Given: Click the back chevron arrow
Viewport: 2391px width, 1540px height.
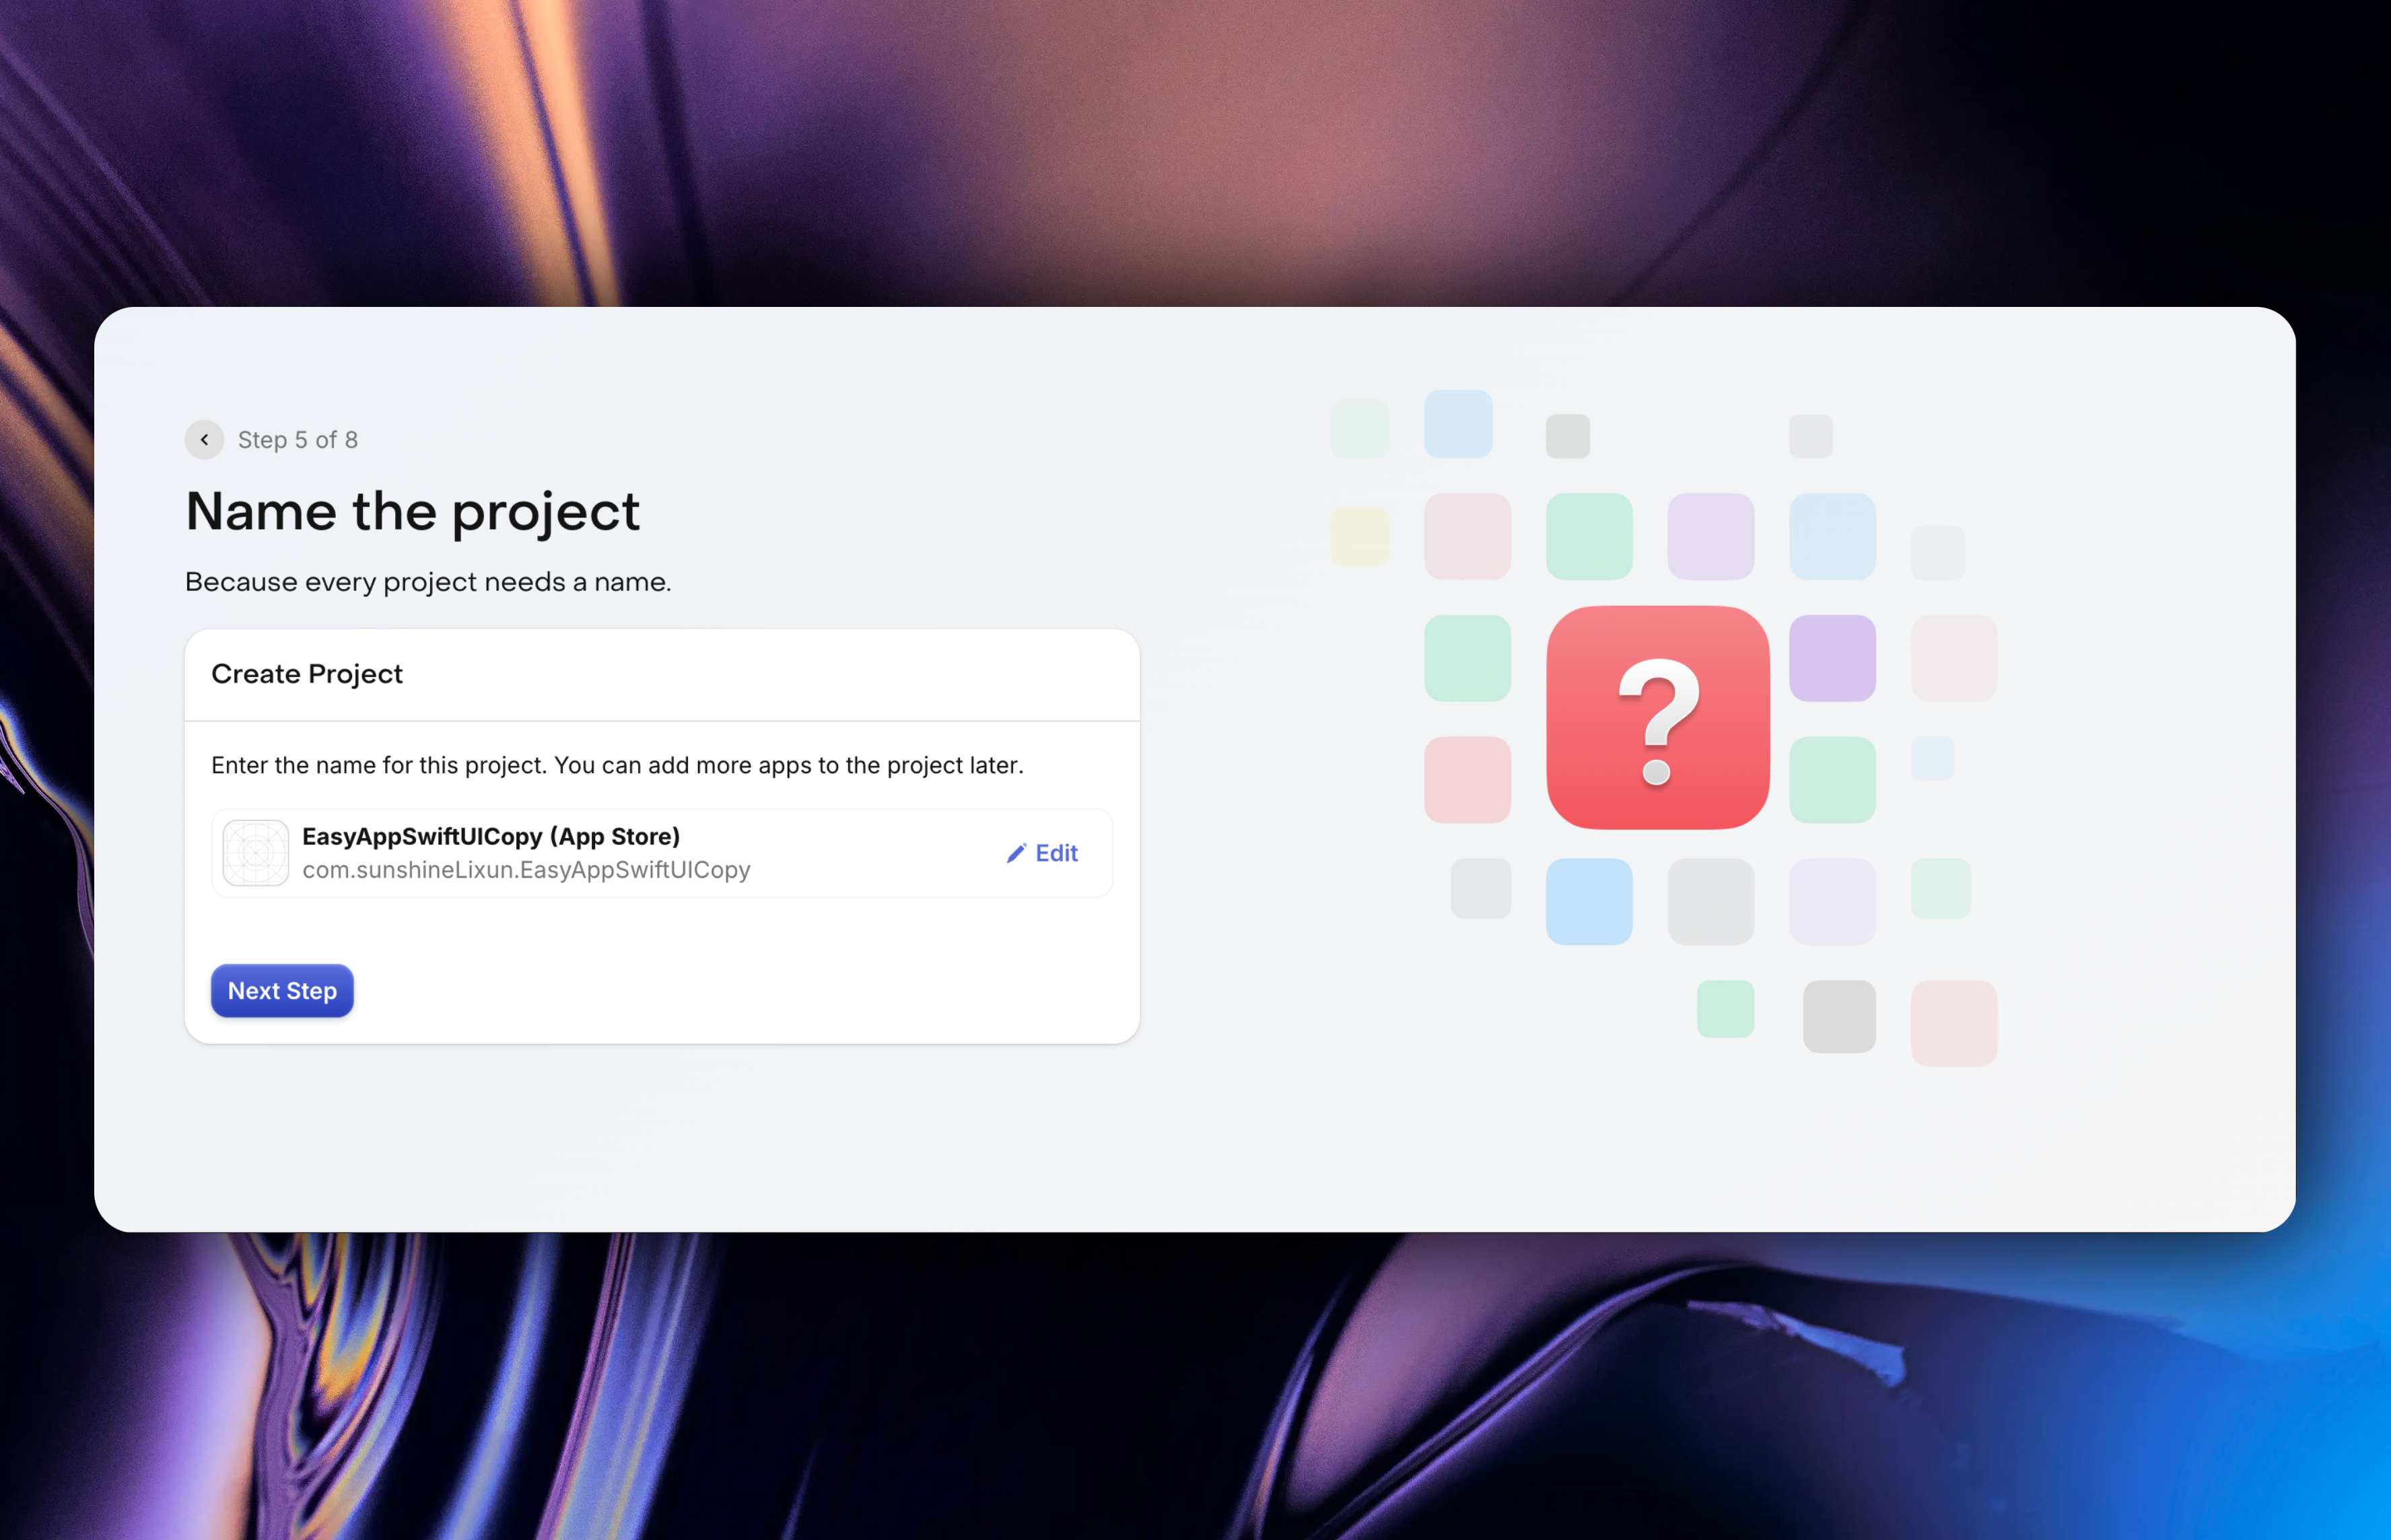Looking at the screenshot, I should pyautogui.click(x=204, y=439).
